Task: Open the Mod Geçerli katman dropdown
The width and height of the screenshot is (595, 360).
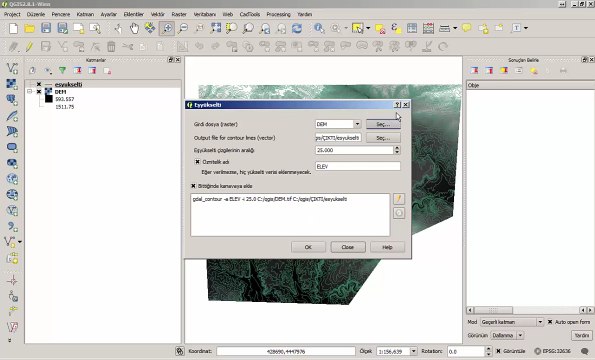Action: click(540, 322)
